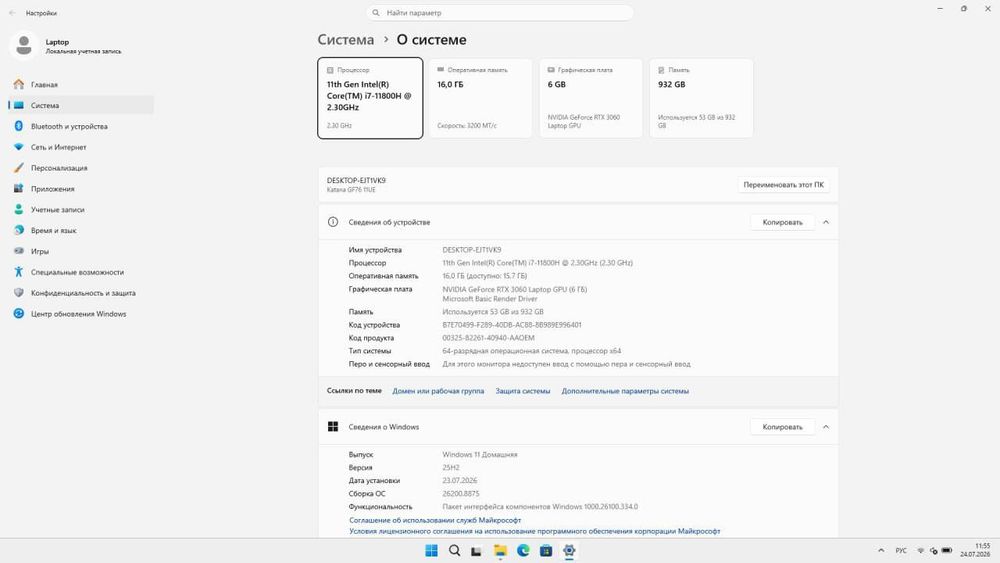
Task: Click the battery tray icon
Action: point(947,550)
